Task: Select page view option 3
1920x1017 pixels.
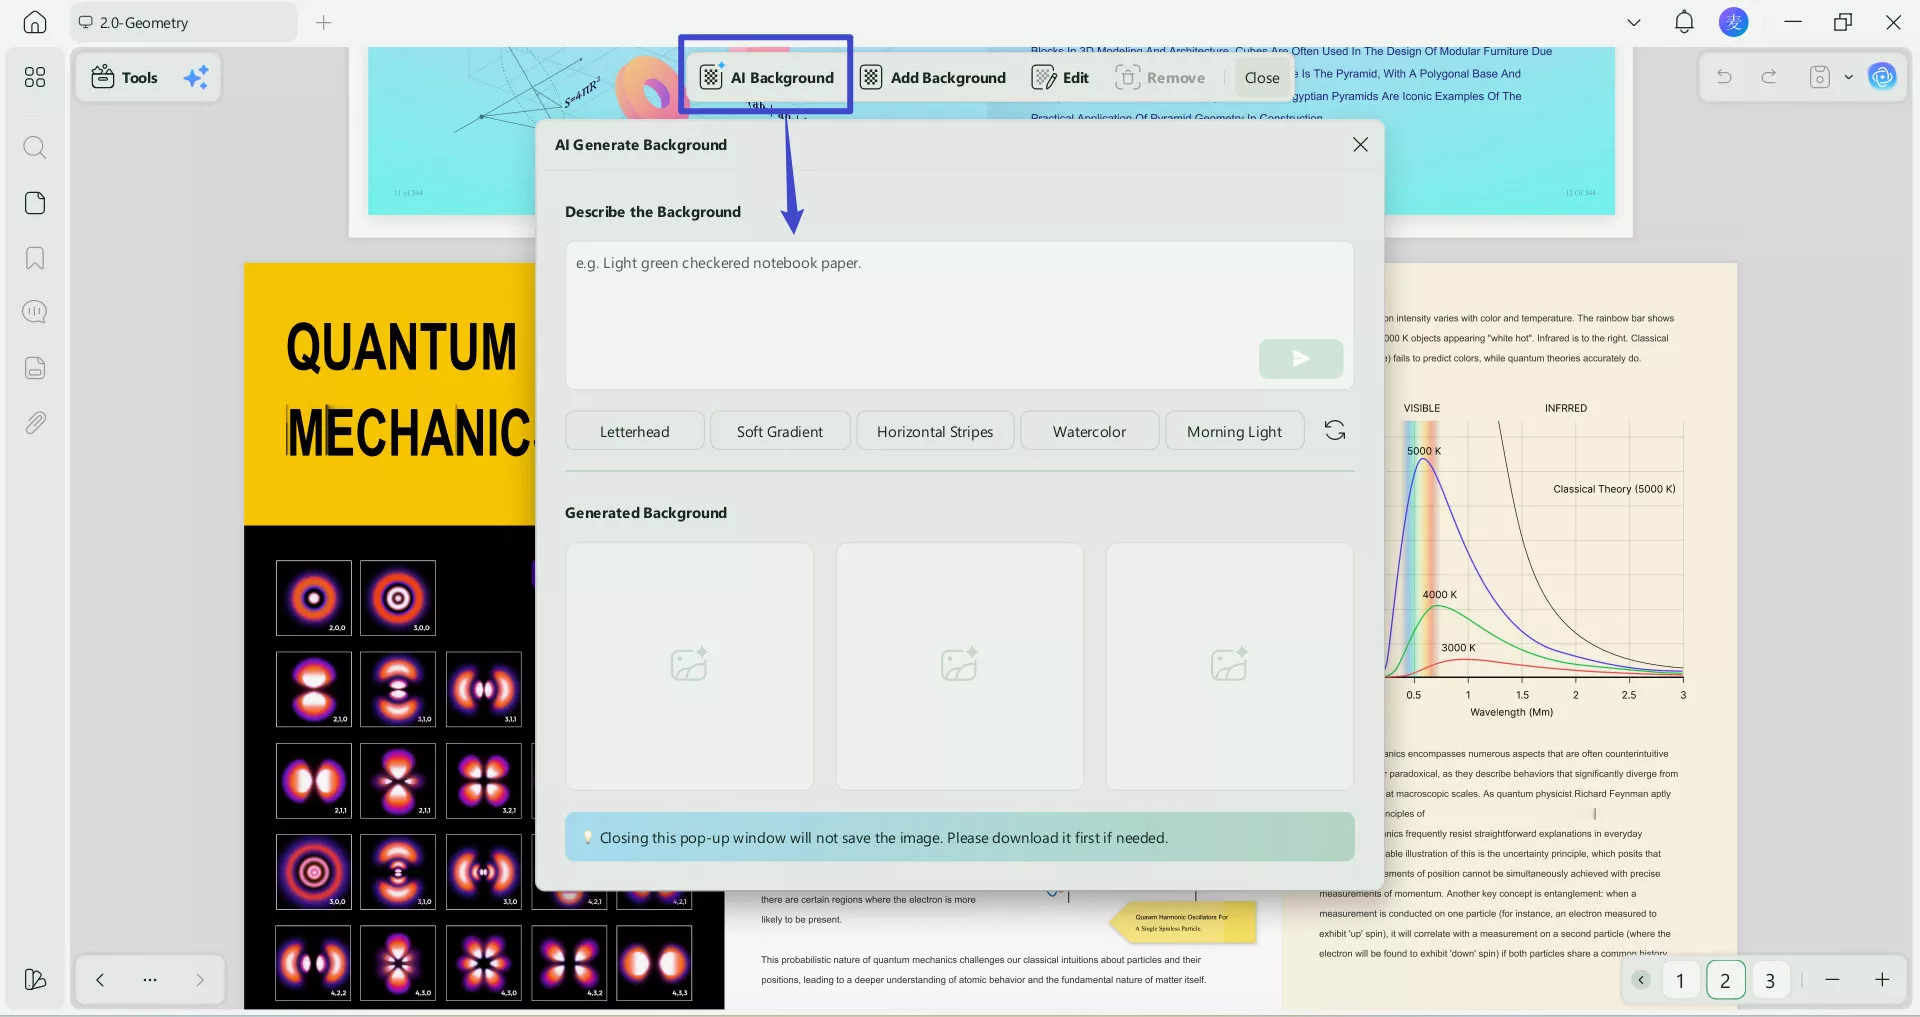Action: 1770,980
